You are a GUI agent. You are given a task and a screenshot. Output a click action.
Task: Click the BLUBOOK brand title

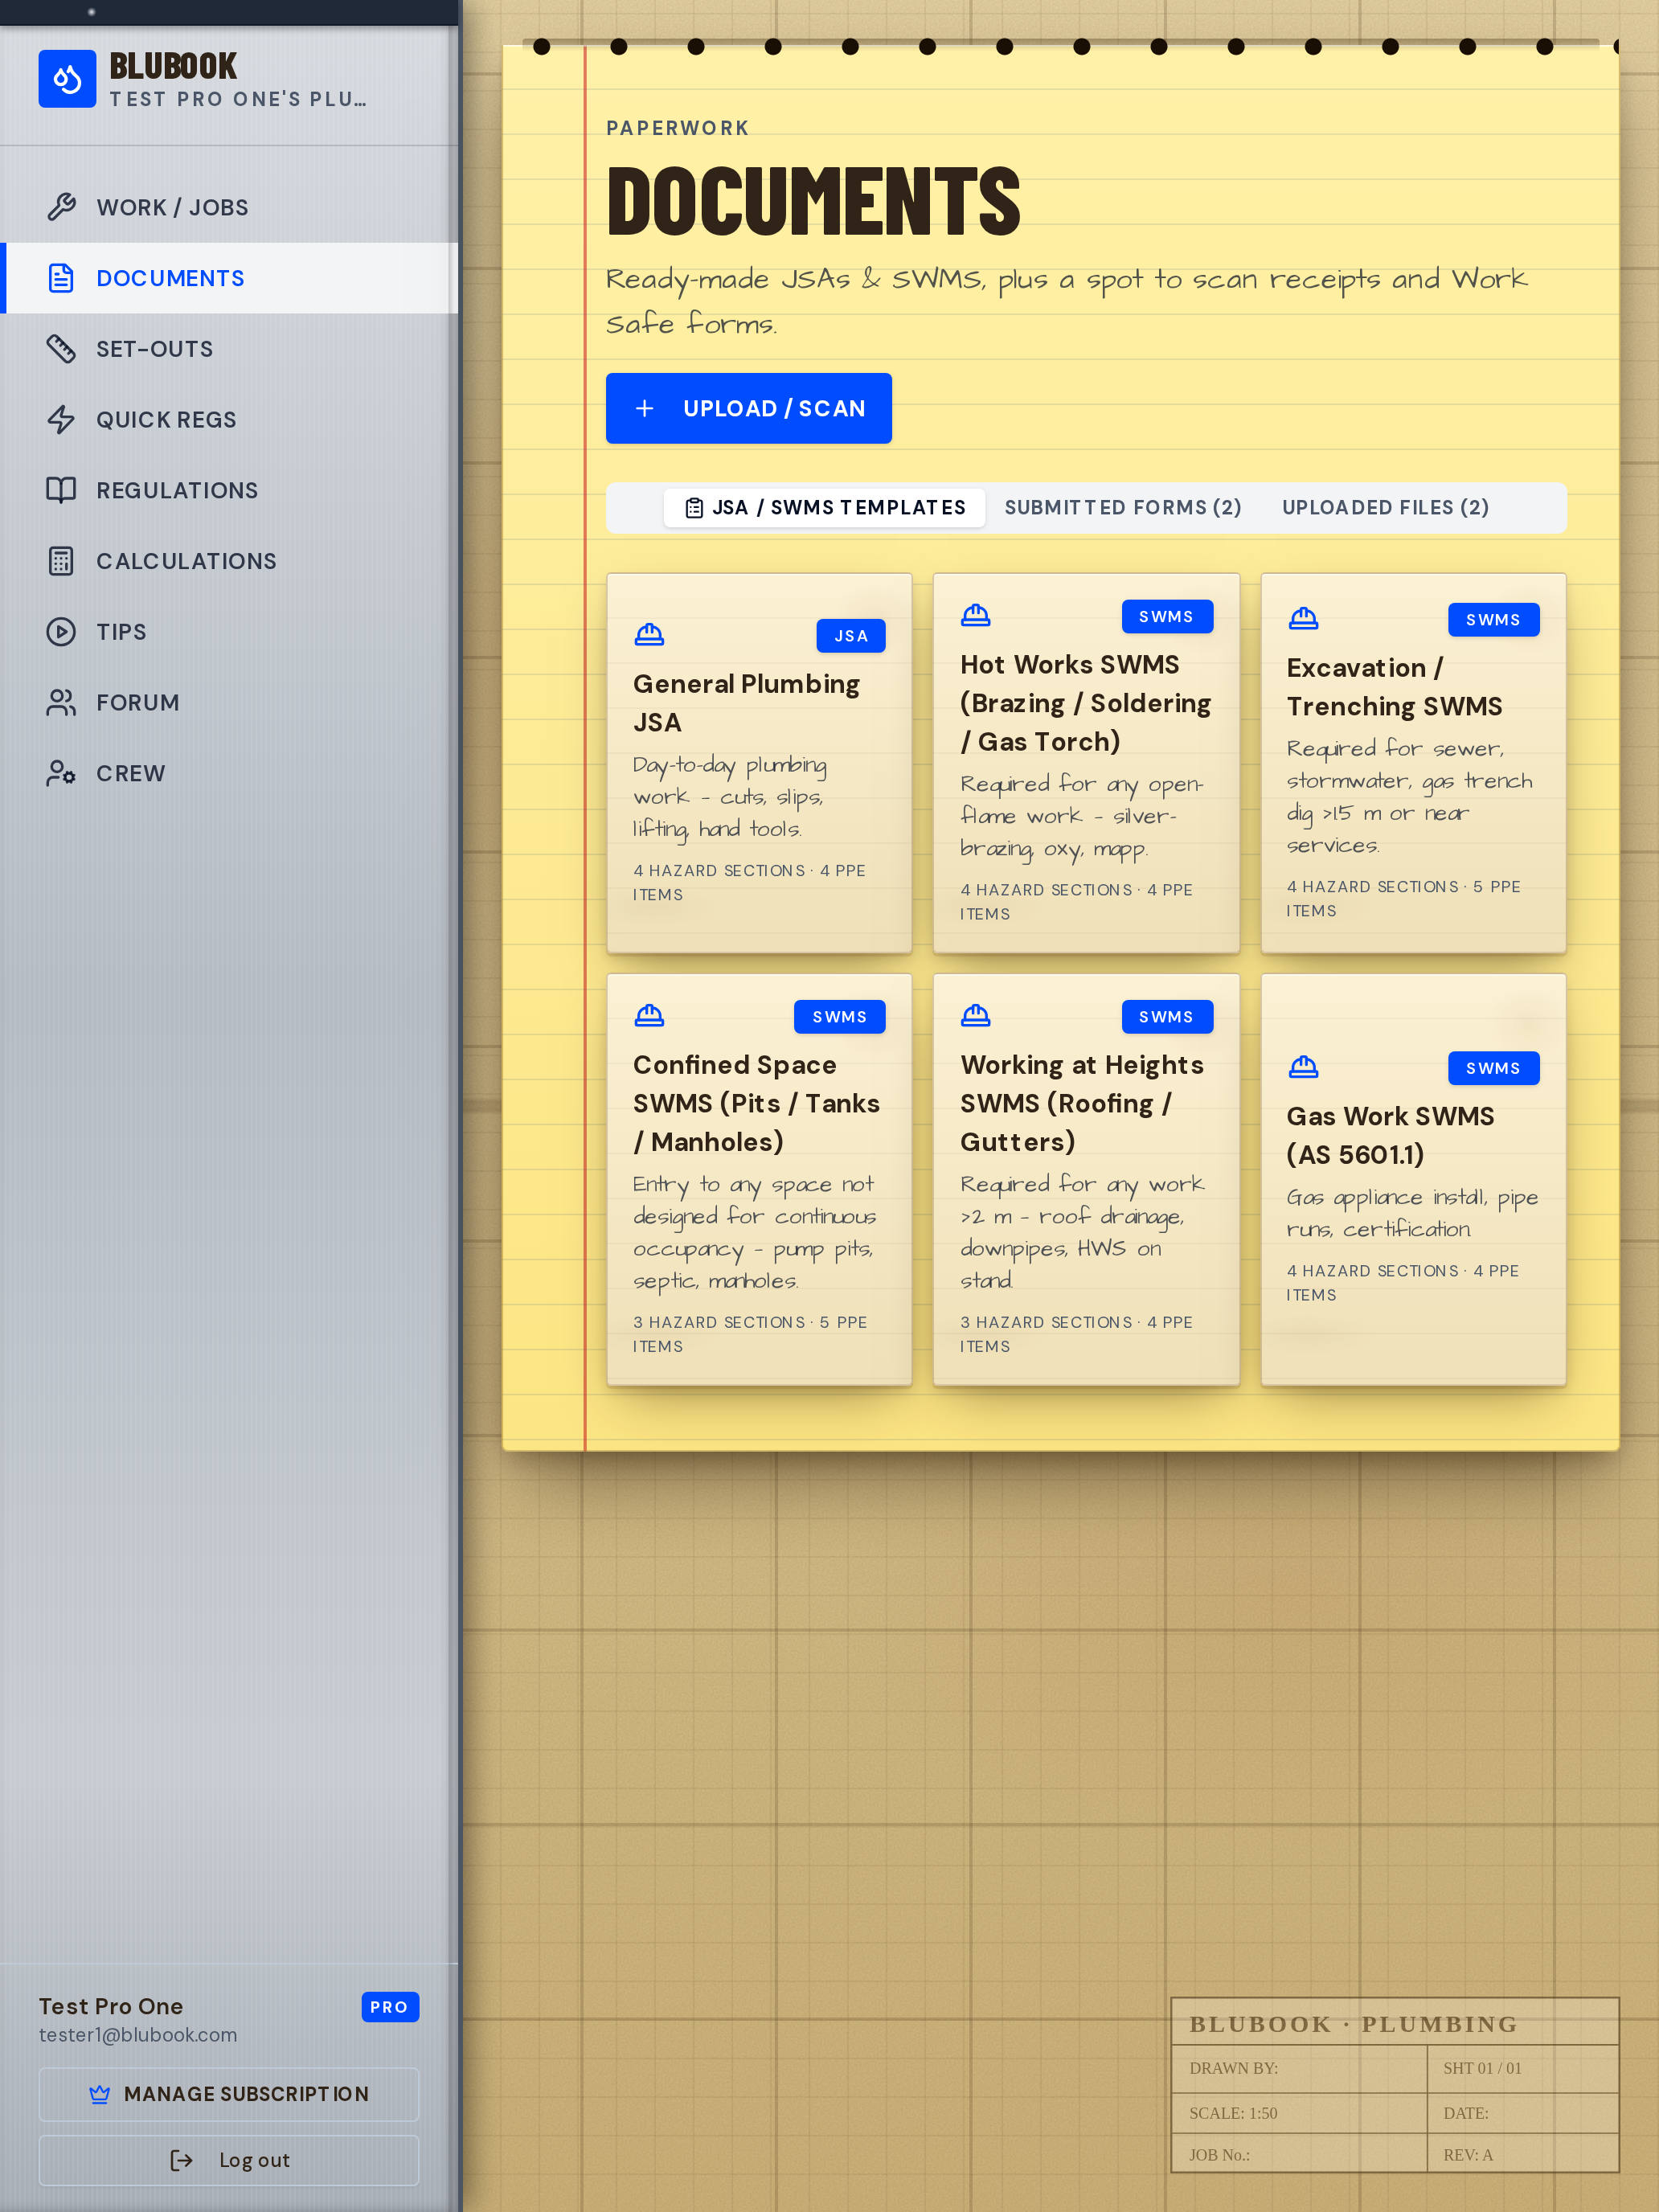pyautogui.click(x=173, y=66)
